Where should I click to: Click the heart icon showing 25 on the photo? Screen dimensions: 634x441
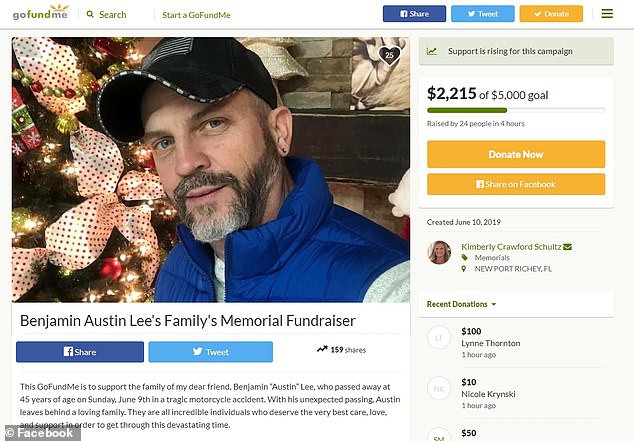click(x=390, y=55)
